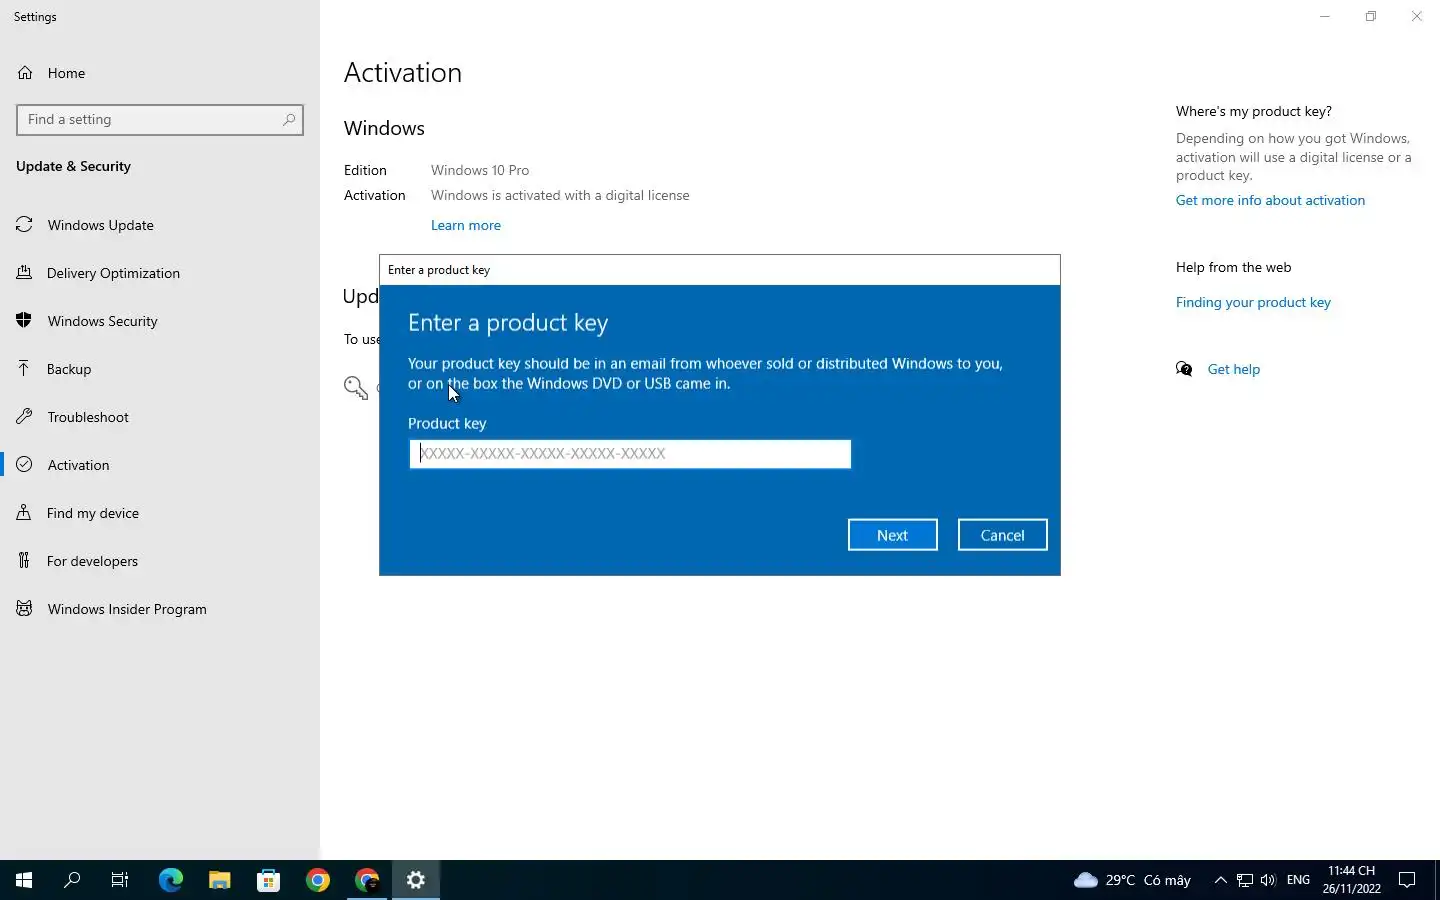Open the Find my device page
The width and height of the screenshot is (1440, 900).
[160, 513]
